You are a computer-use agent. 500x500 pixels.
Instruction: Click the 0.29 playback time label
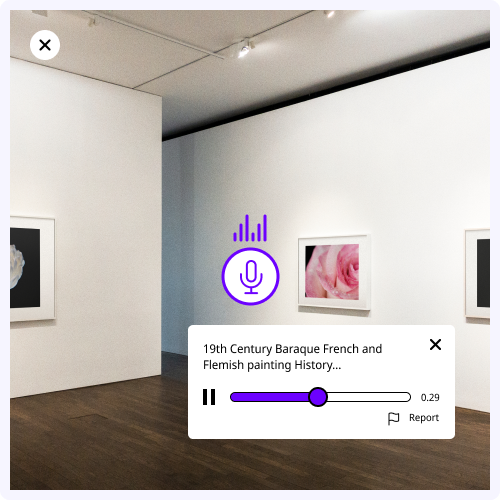(x=430, y=397)
